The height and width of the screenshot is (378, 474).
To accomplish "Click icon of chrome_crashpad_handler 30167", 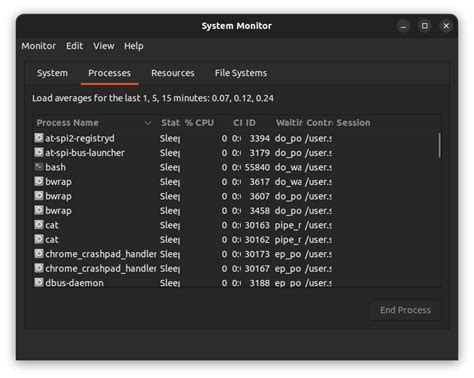I will (39, 268).
